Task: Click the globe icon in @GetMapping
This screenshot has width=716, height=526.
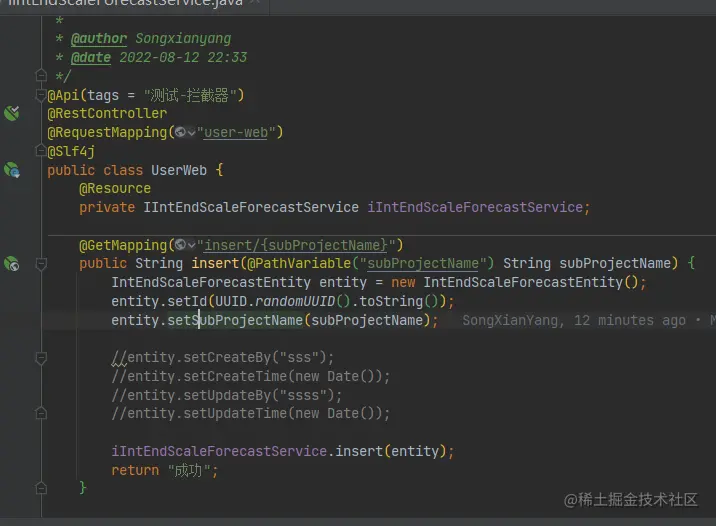Action: point(180,245)
